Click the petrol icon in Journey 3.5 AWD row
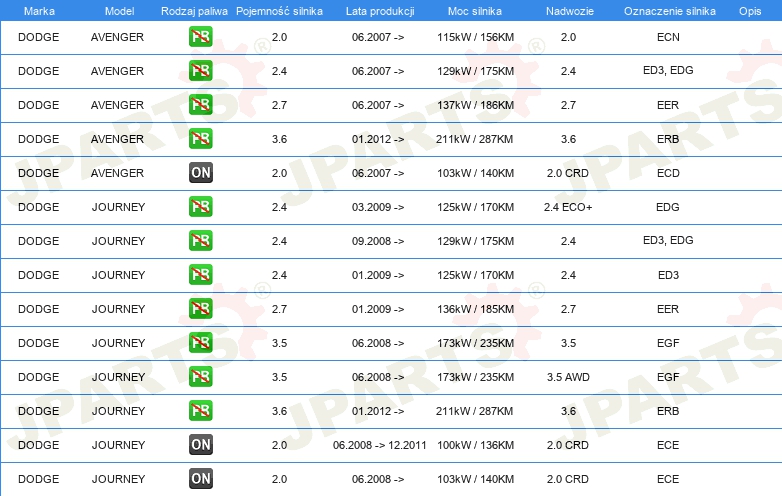782x496 pixels. click(200, 376)
